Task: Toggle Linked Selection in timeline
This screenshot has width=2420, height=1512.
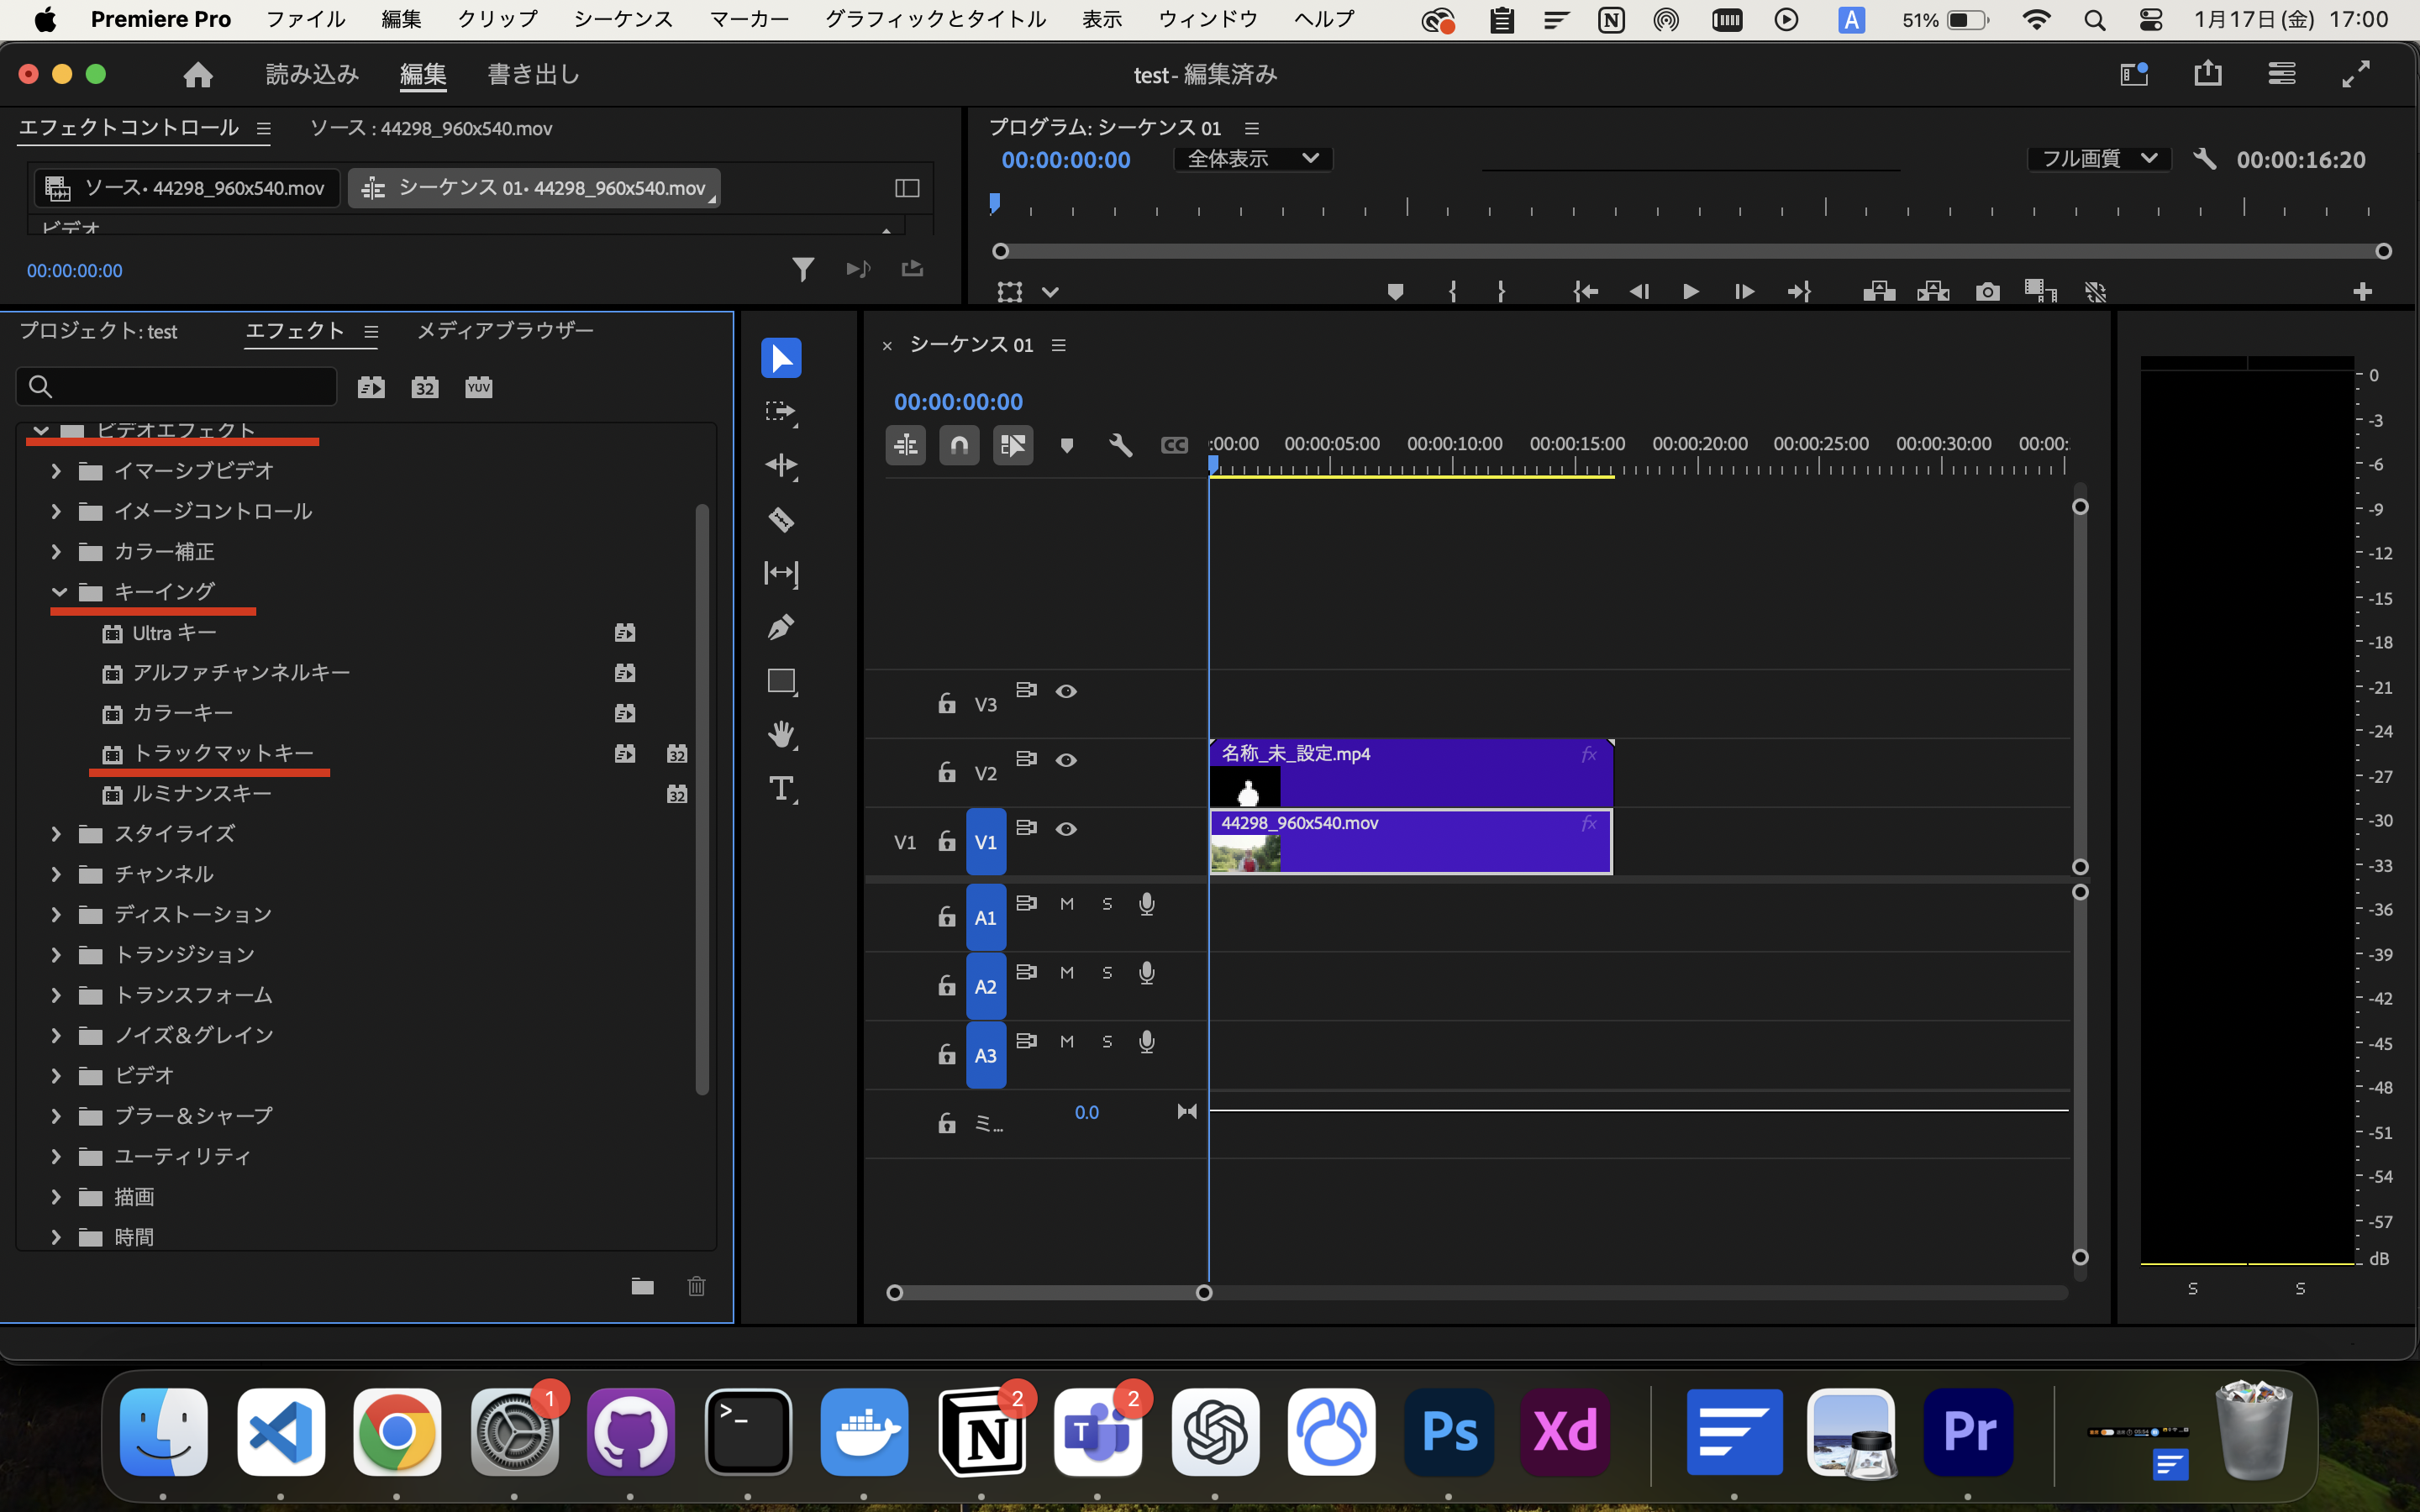Action: click(x=1012, y=445)
